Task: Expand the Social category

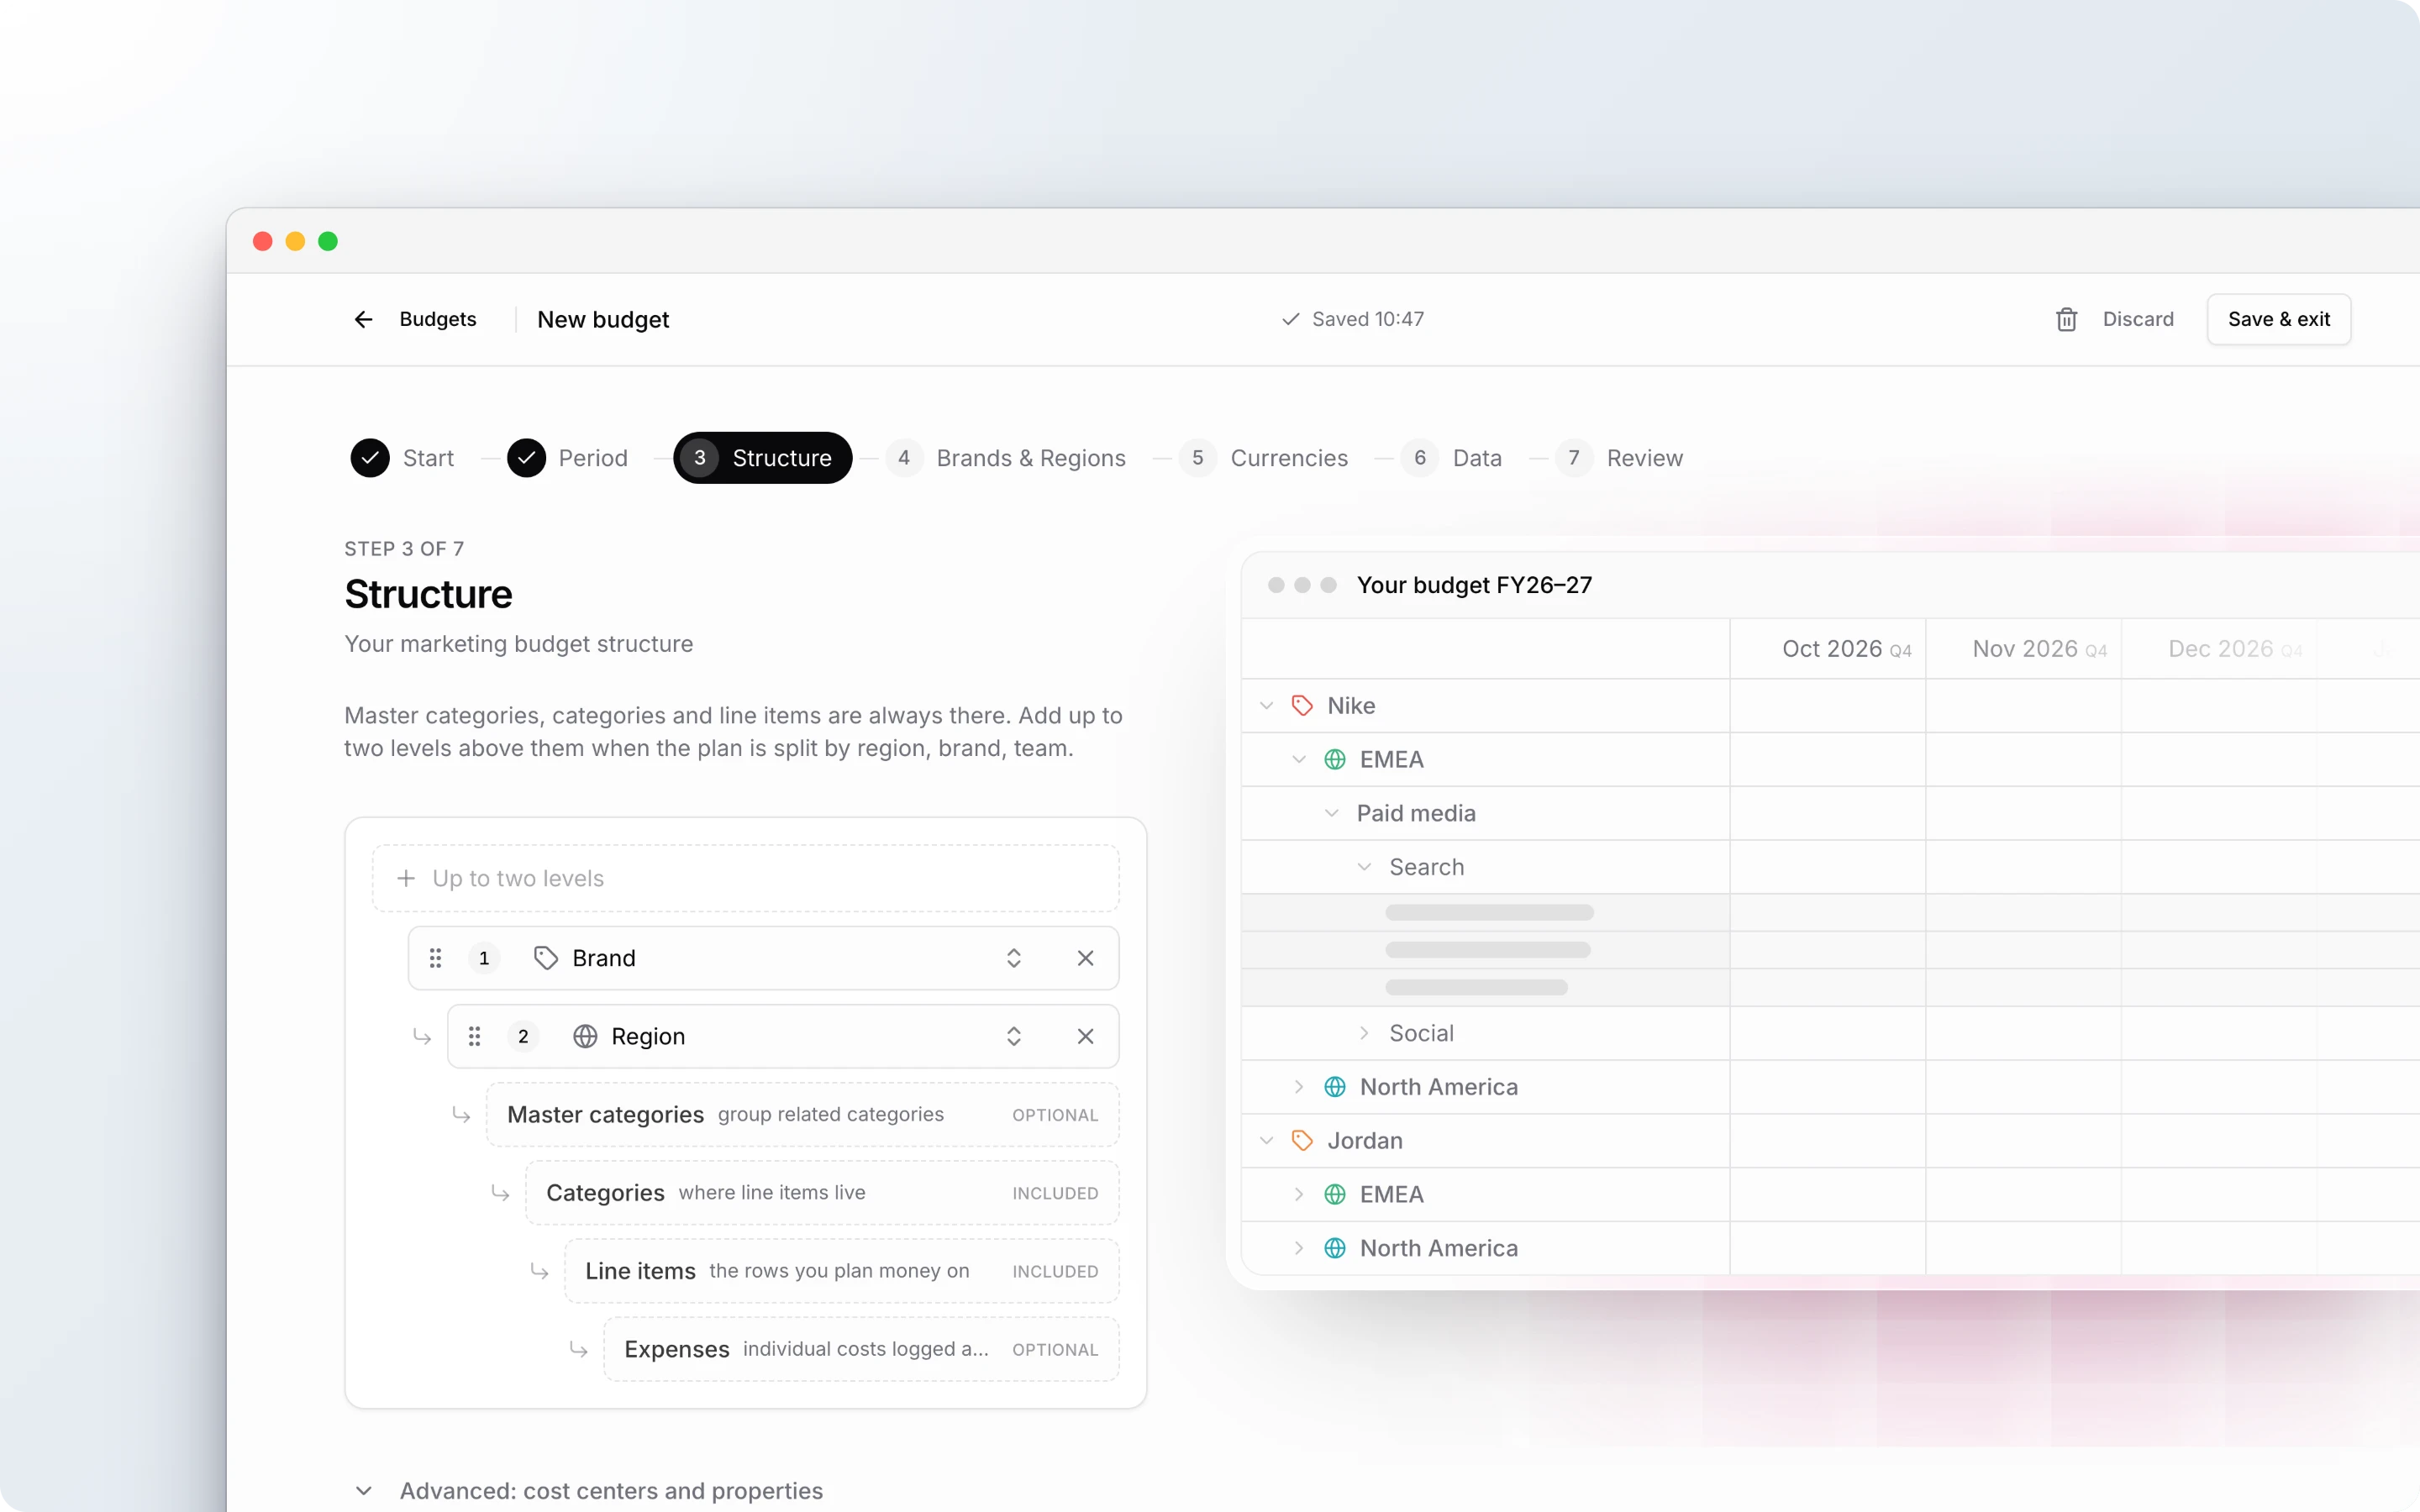Action: [x=1363, y=1033]
